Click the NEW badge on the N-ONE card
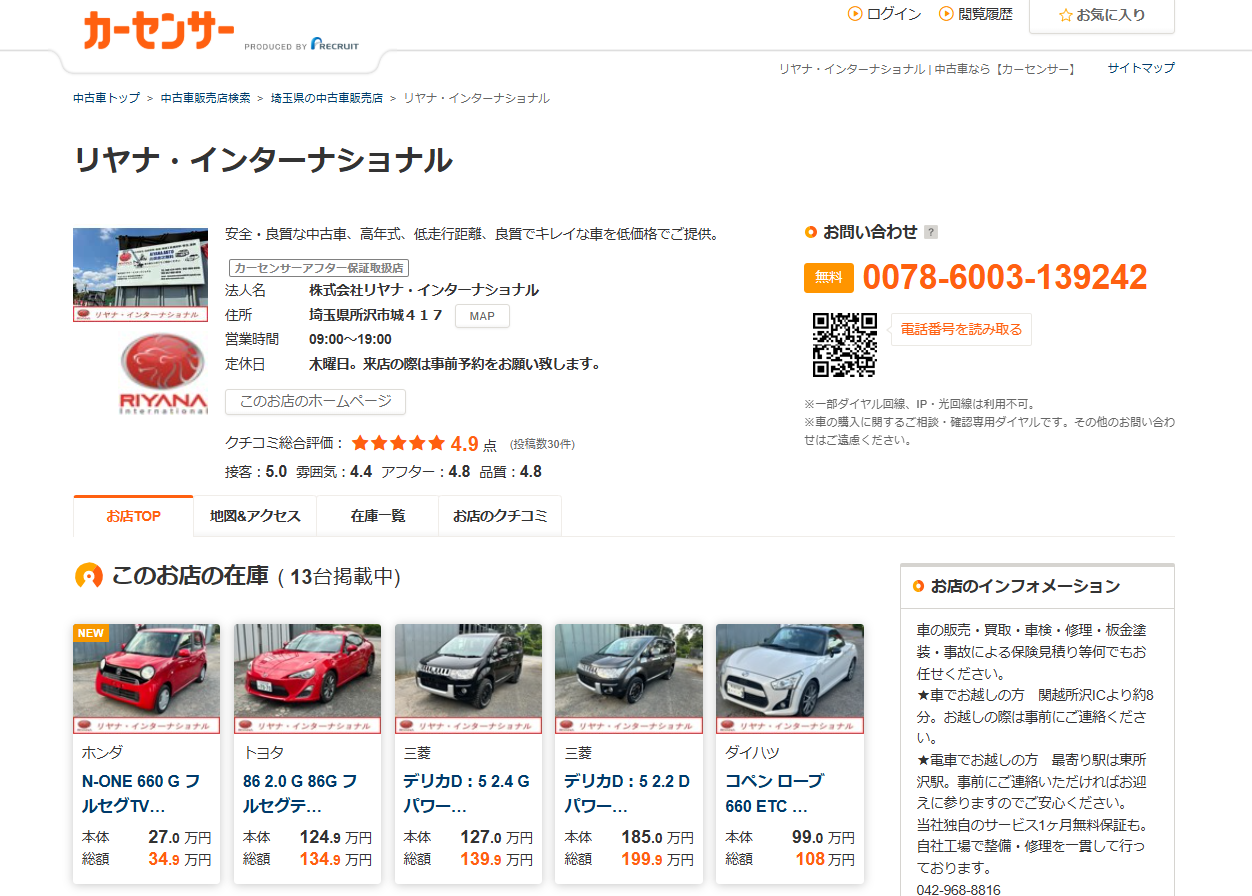Image resolution: width=1252 pixels, height=896 pixels. [x=91, y=633]
